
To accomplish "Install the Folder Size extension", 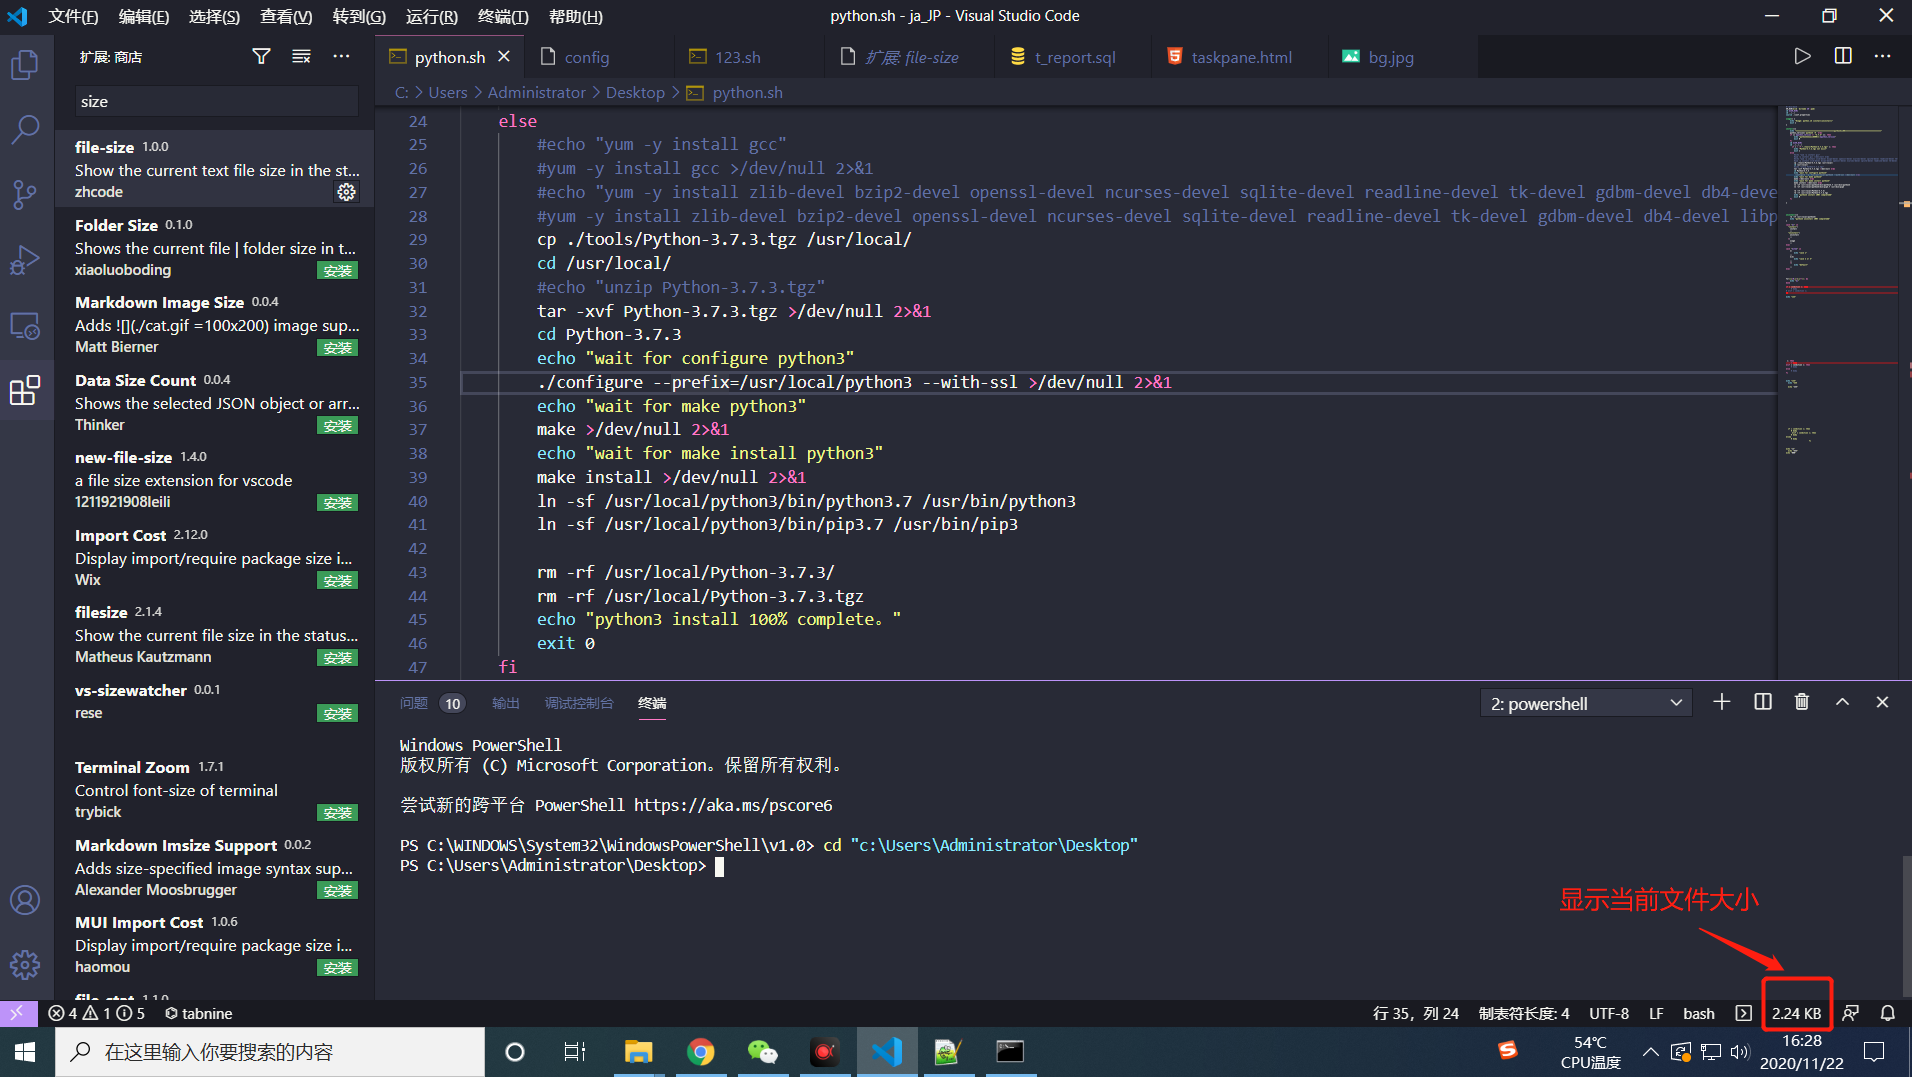I will (337, 270).
